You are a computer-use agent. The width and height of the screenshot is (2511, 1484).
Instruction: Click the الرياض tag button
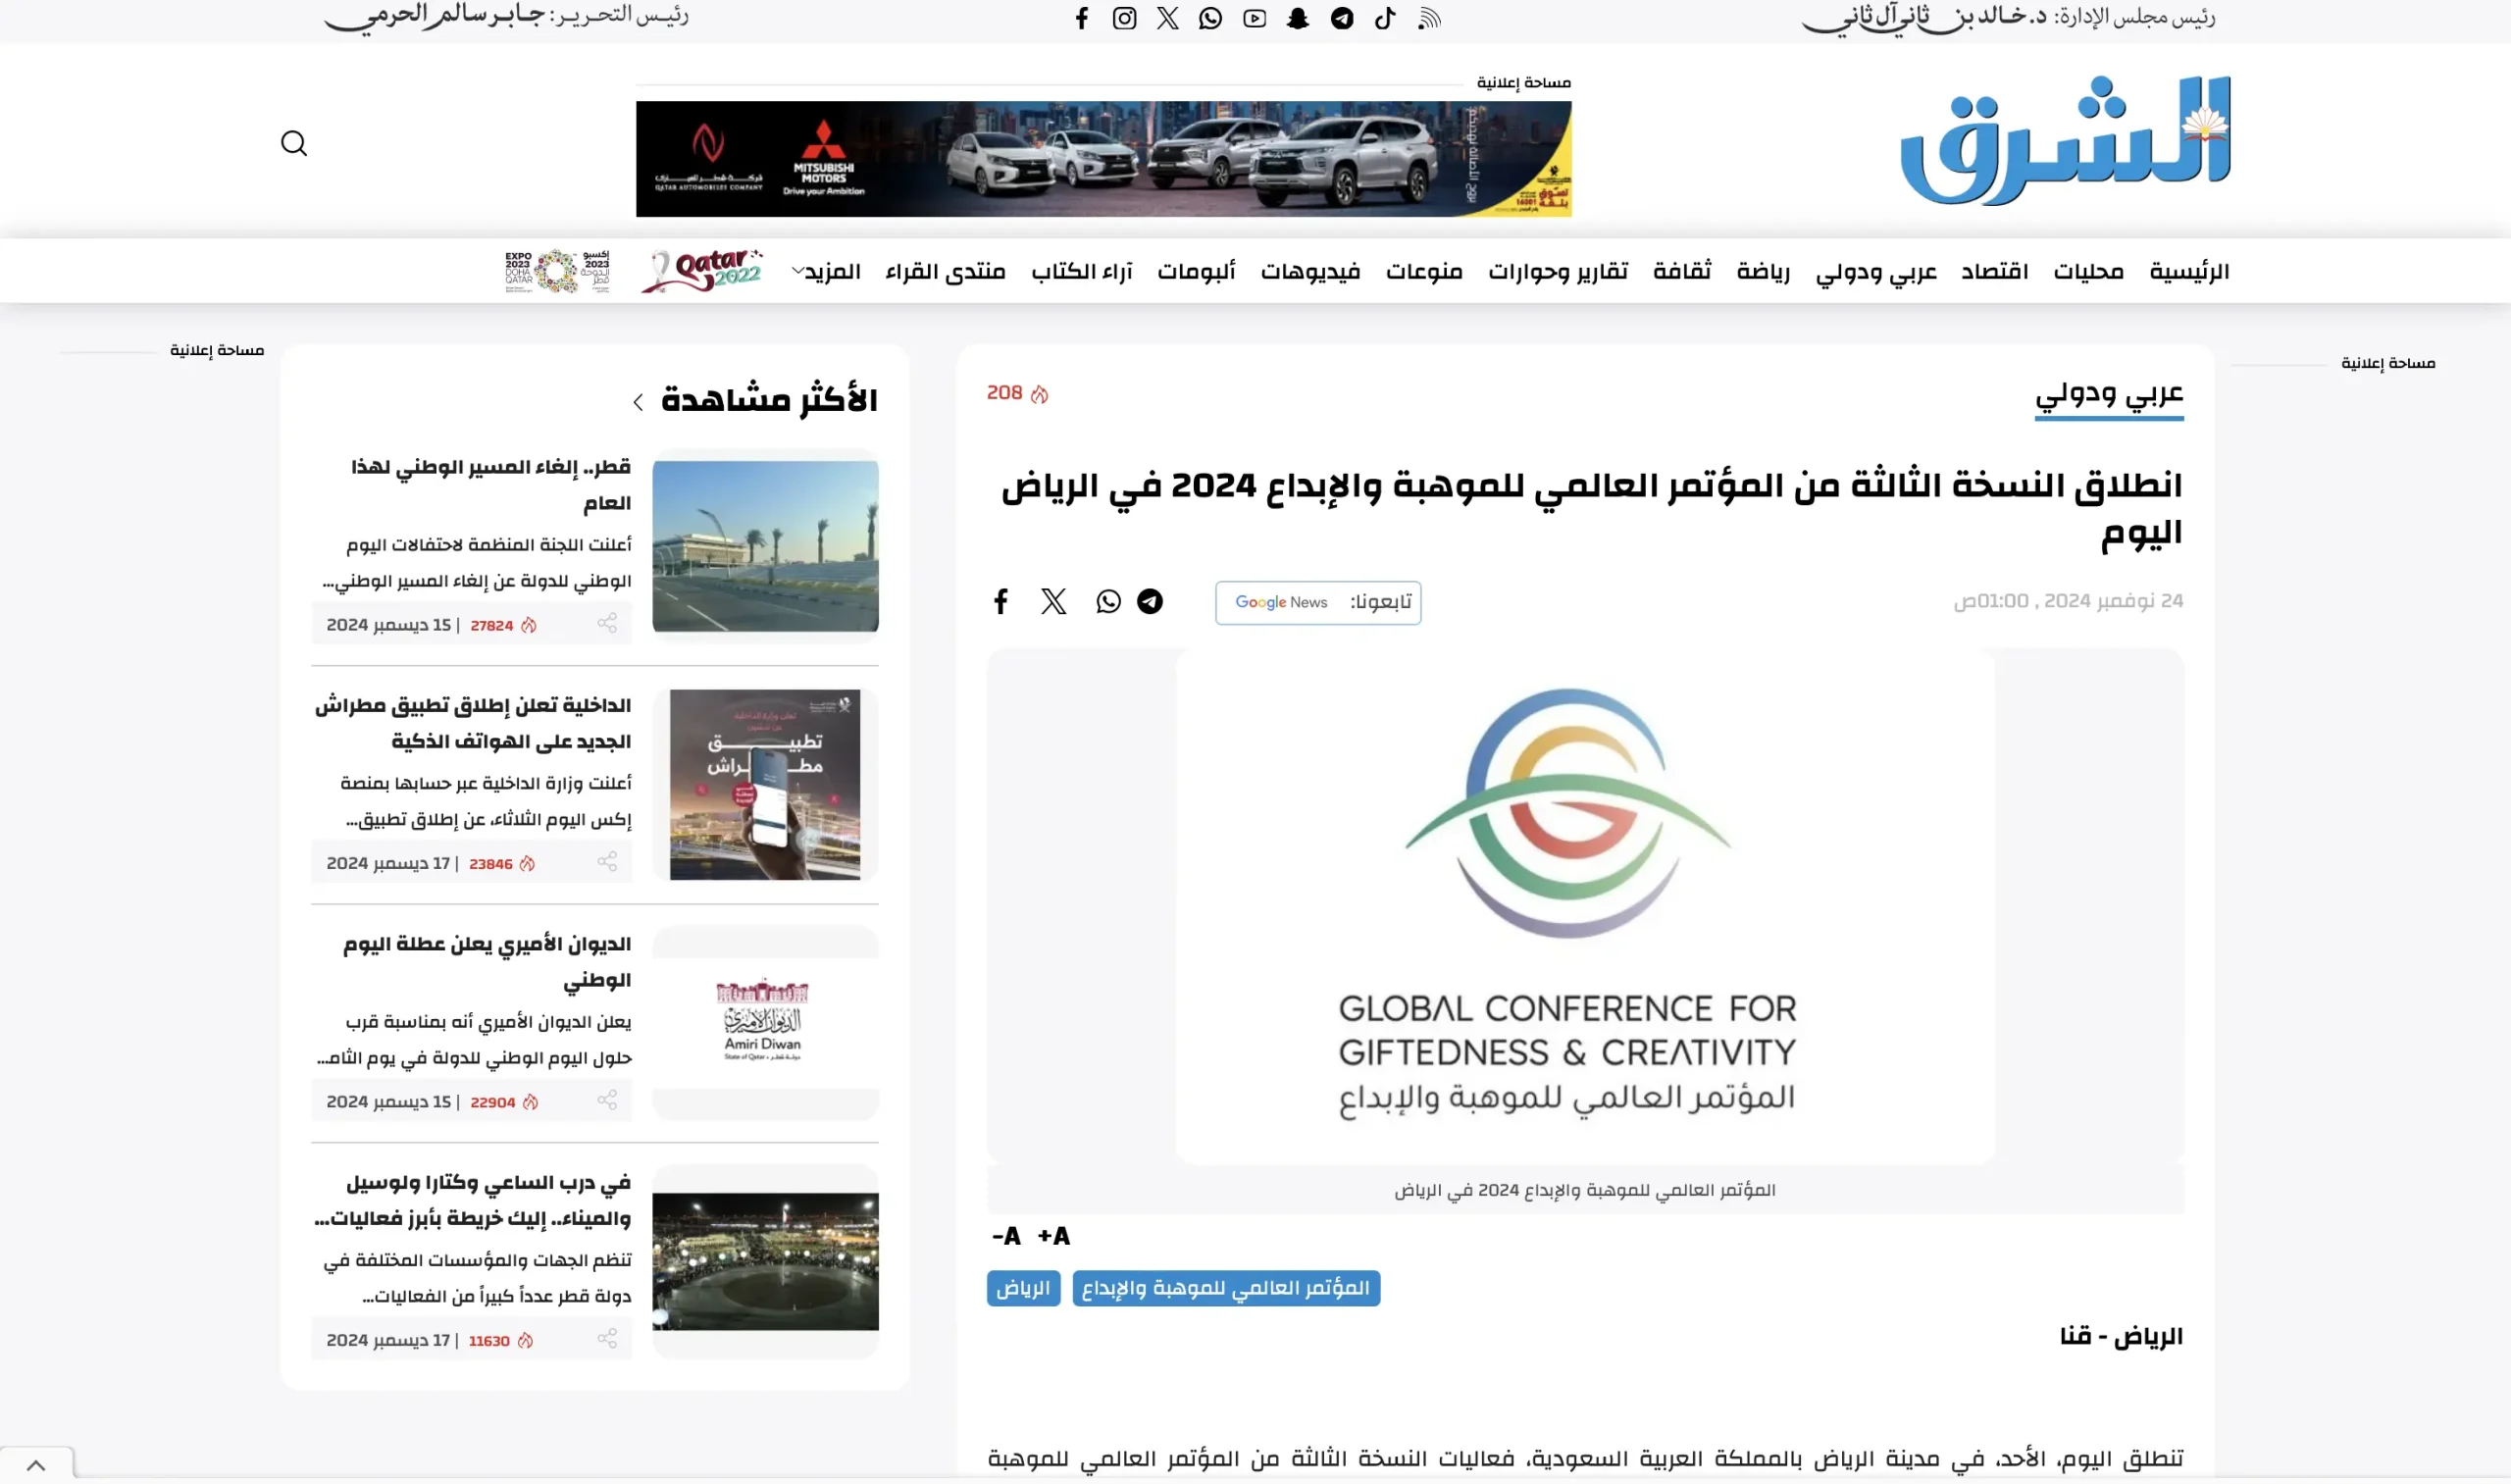click(x=1023, y=1288)
